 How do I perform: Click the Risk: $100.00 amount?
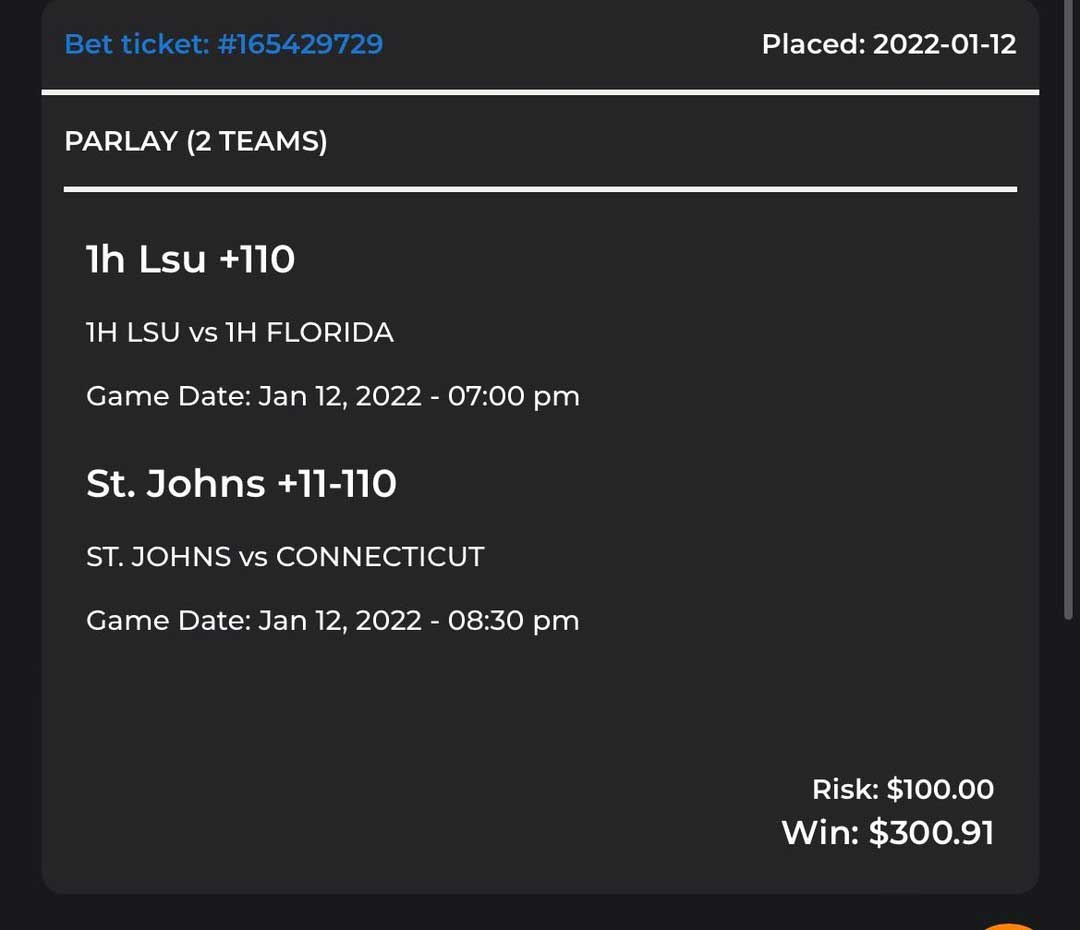click(x=903, y=789)
